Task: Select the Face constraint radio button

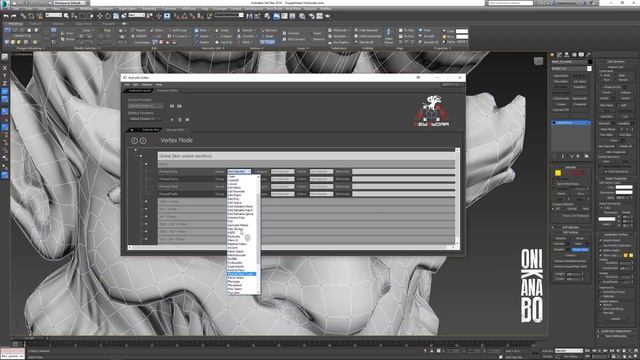Action: tap(601, 80)
